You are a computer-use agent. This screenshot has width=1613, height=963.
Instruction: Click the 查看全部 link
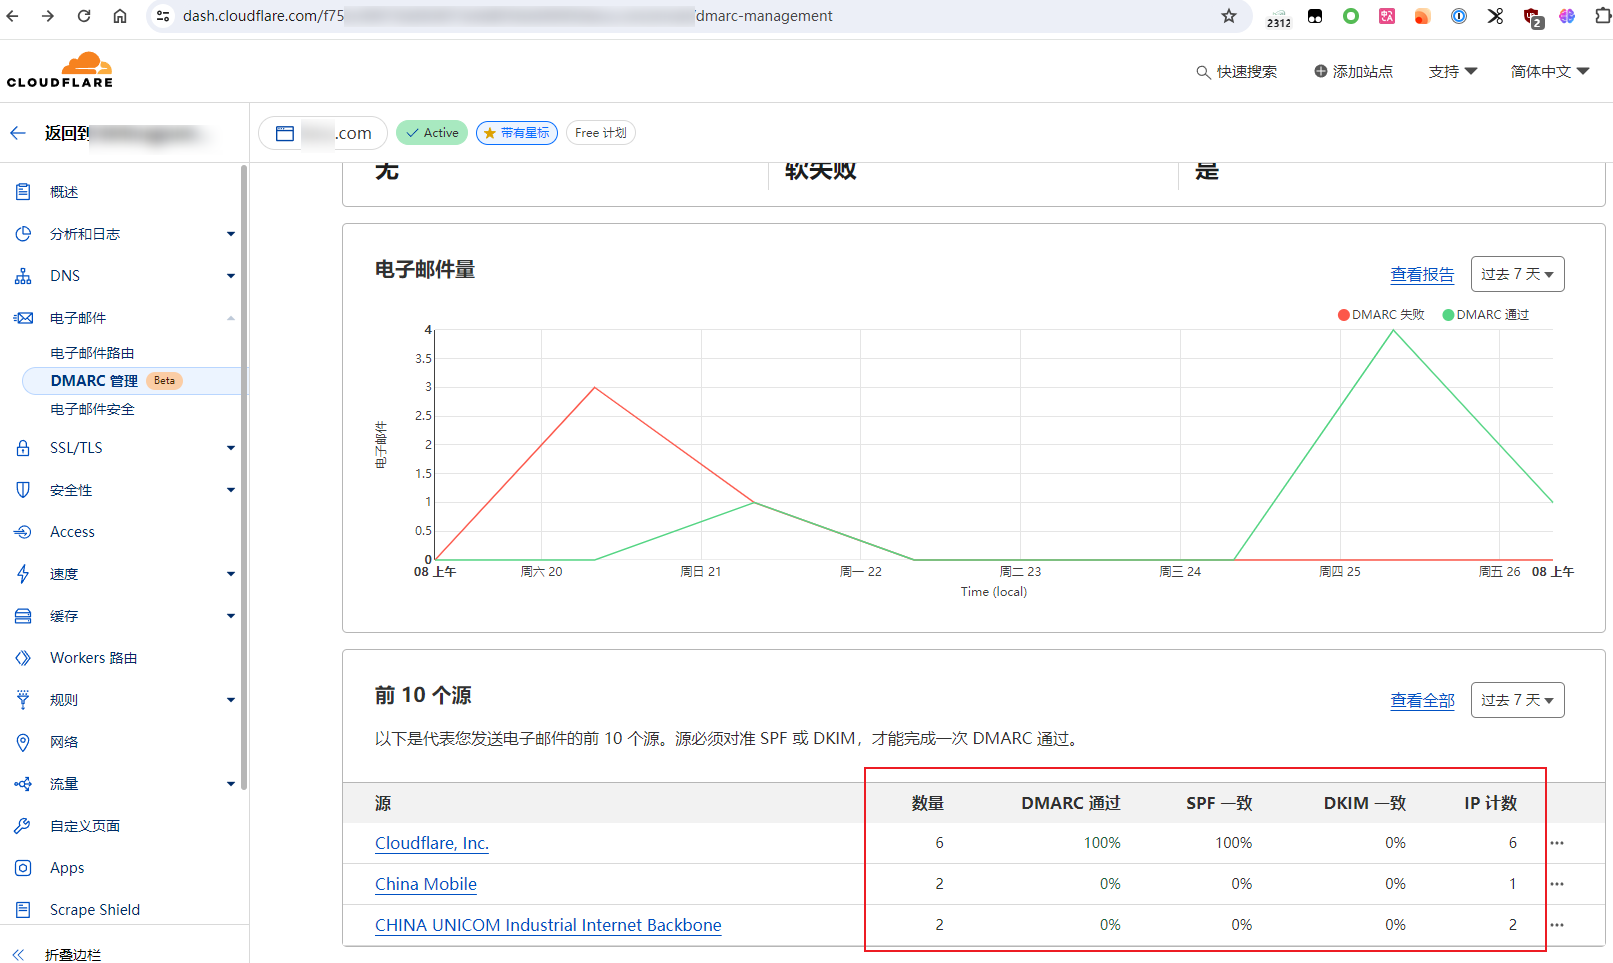[x=1422, y=700]
